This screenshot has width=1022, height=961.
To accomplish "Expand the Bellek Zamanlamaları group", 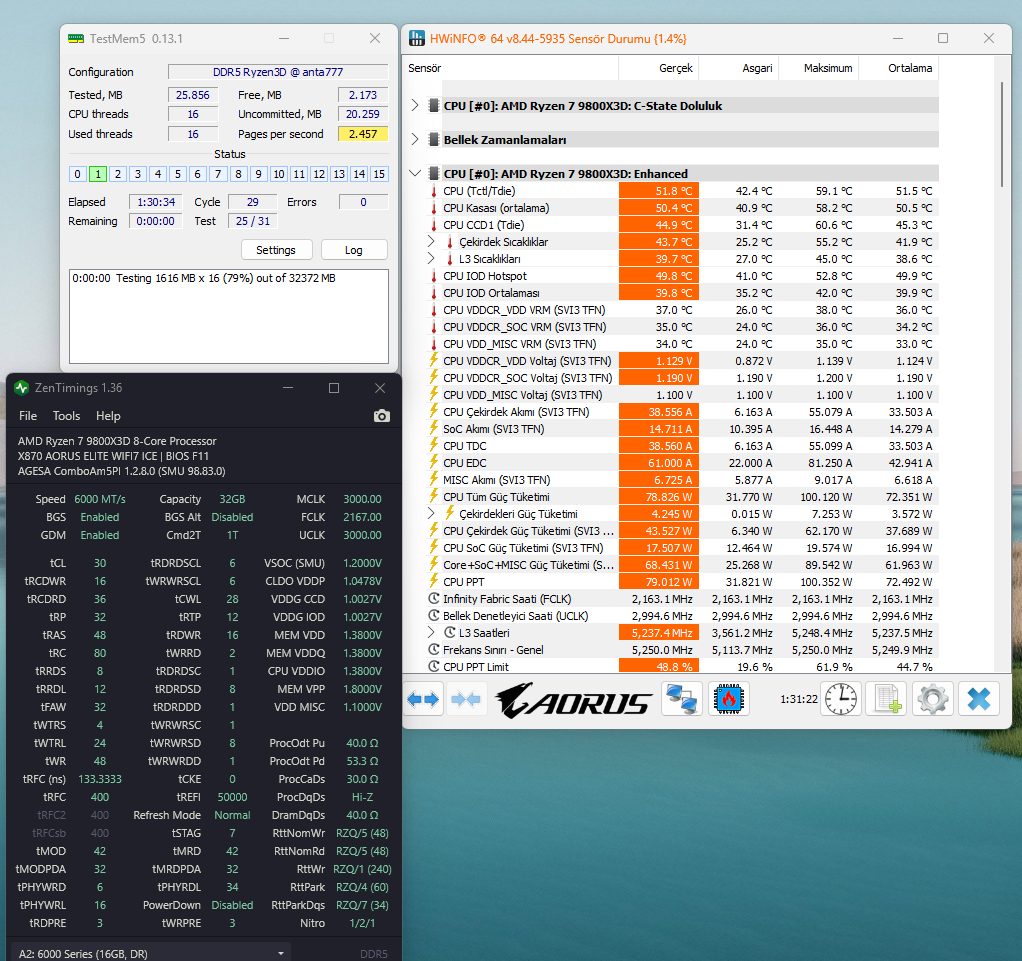I will pyautogui.click(x=415, y=139).
